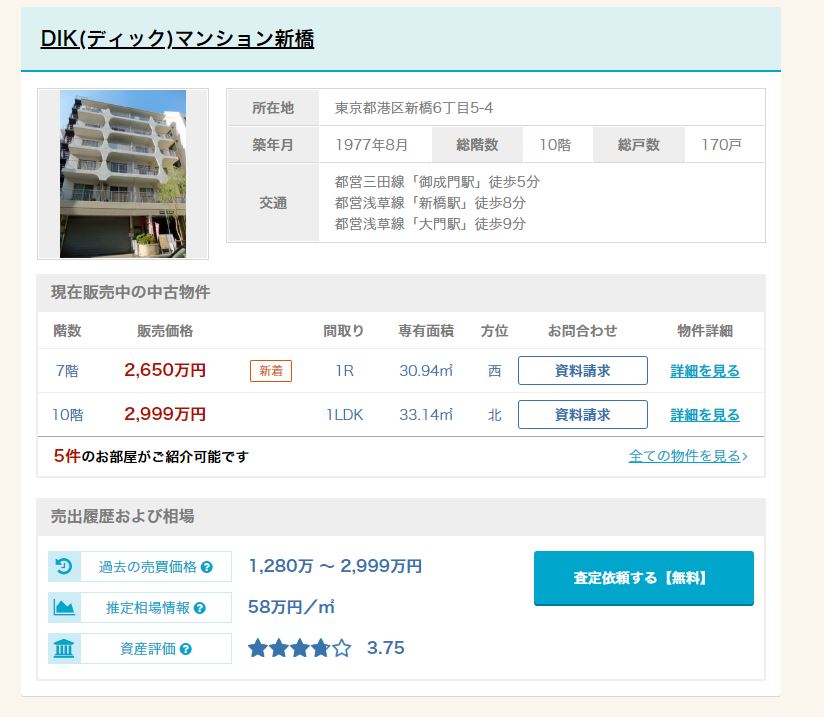824x717 pixels.
Task: Click the 階数 column header
Action: tap(67, 331)
